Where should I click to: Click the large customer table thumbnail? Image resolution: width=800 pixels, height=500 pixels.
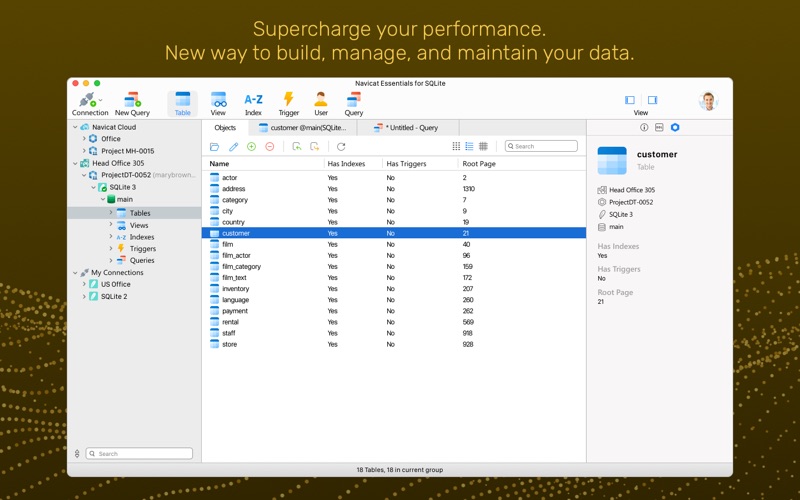click(x=612, y=160)
